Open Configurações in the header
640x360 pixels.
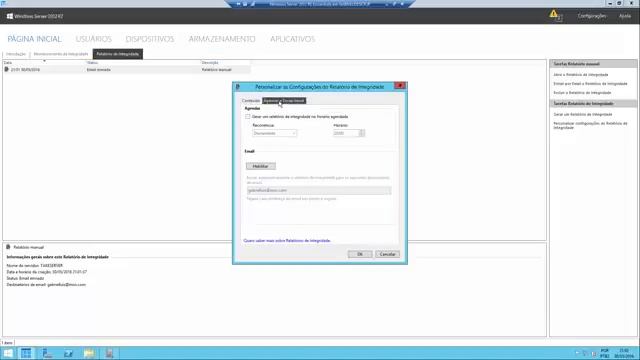591,16
